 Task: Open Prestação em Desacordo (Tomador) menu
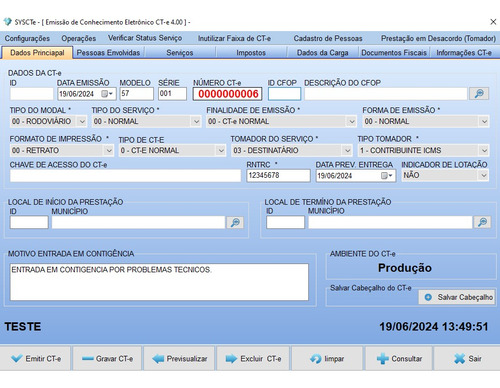[x=438, y=38]
